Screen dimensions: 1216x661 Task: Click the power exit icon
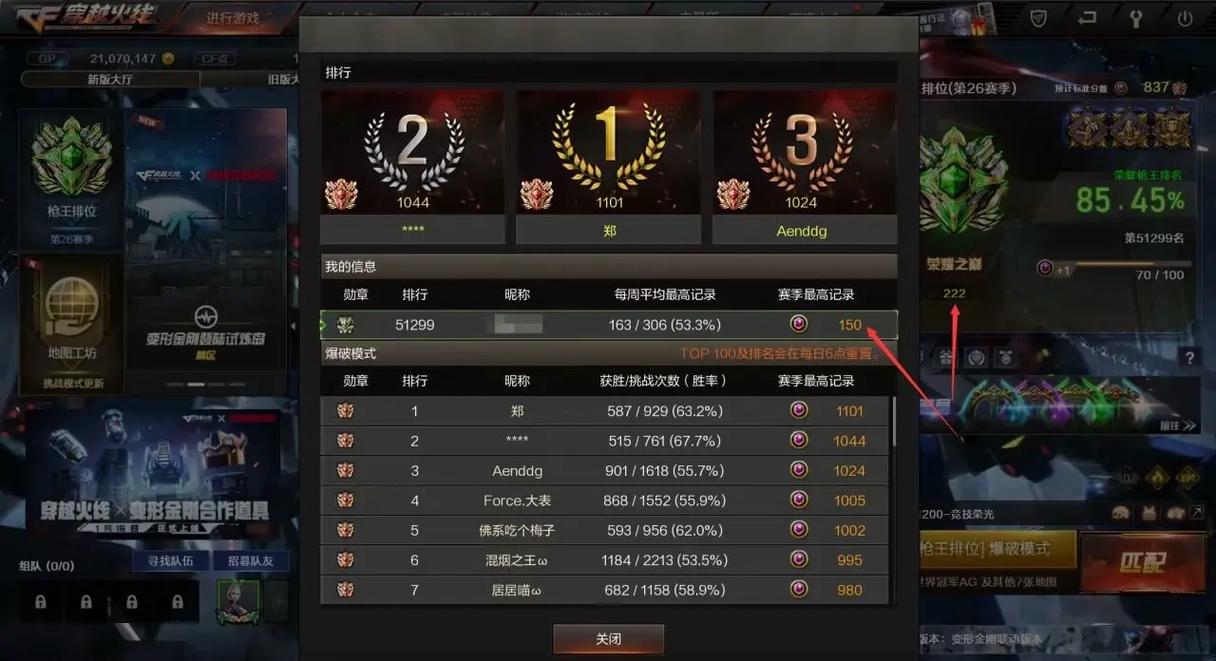(1185, 18)
